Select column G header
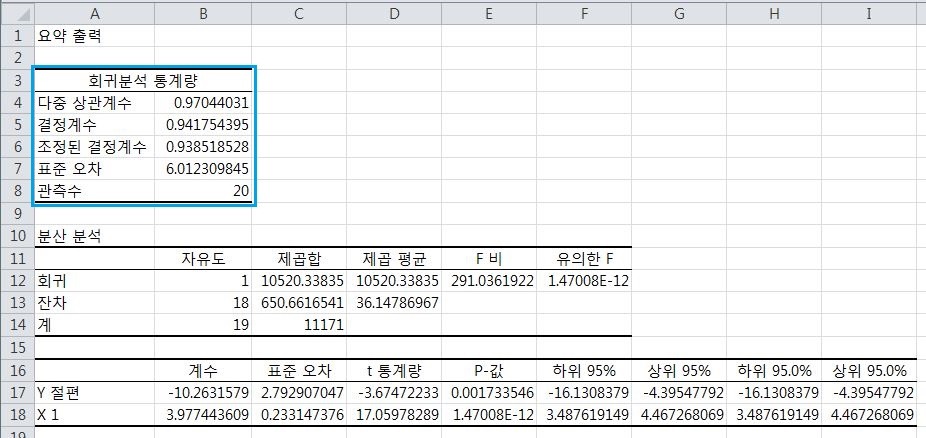Viewport: 926px width, 438px height. pos(679,14)
